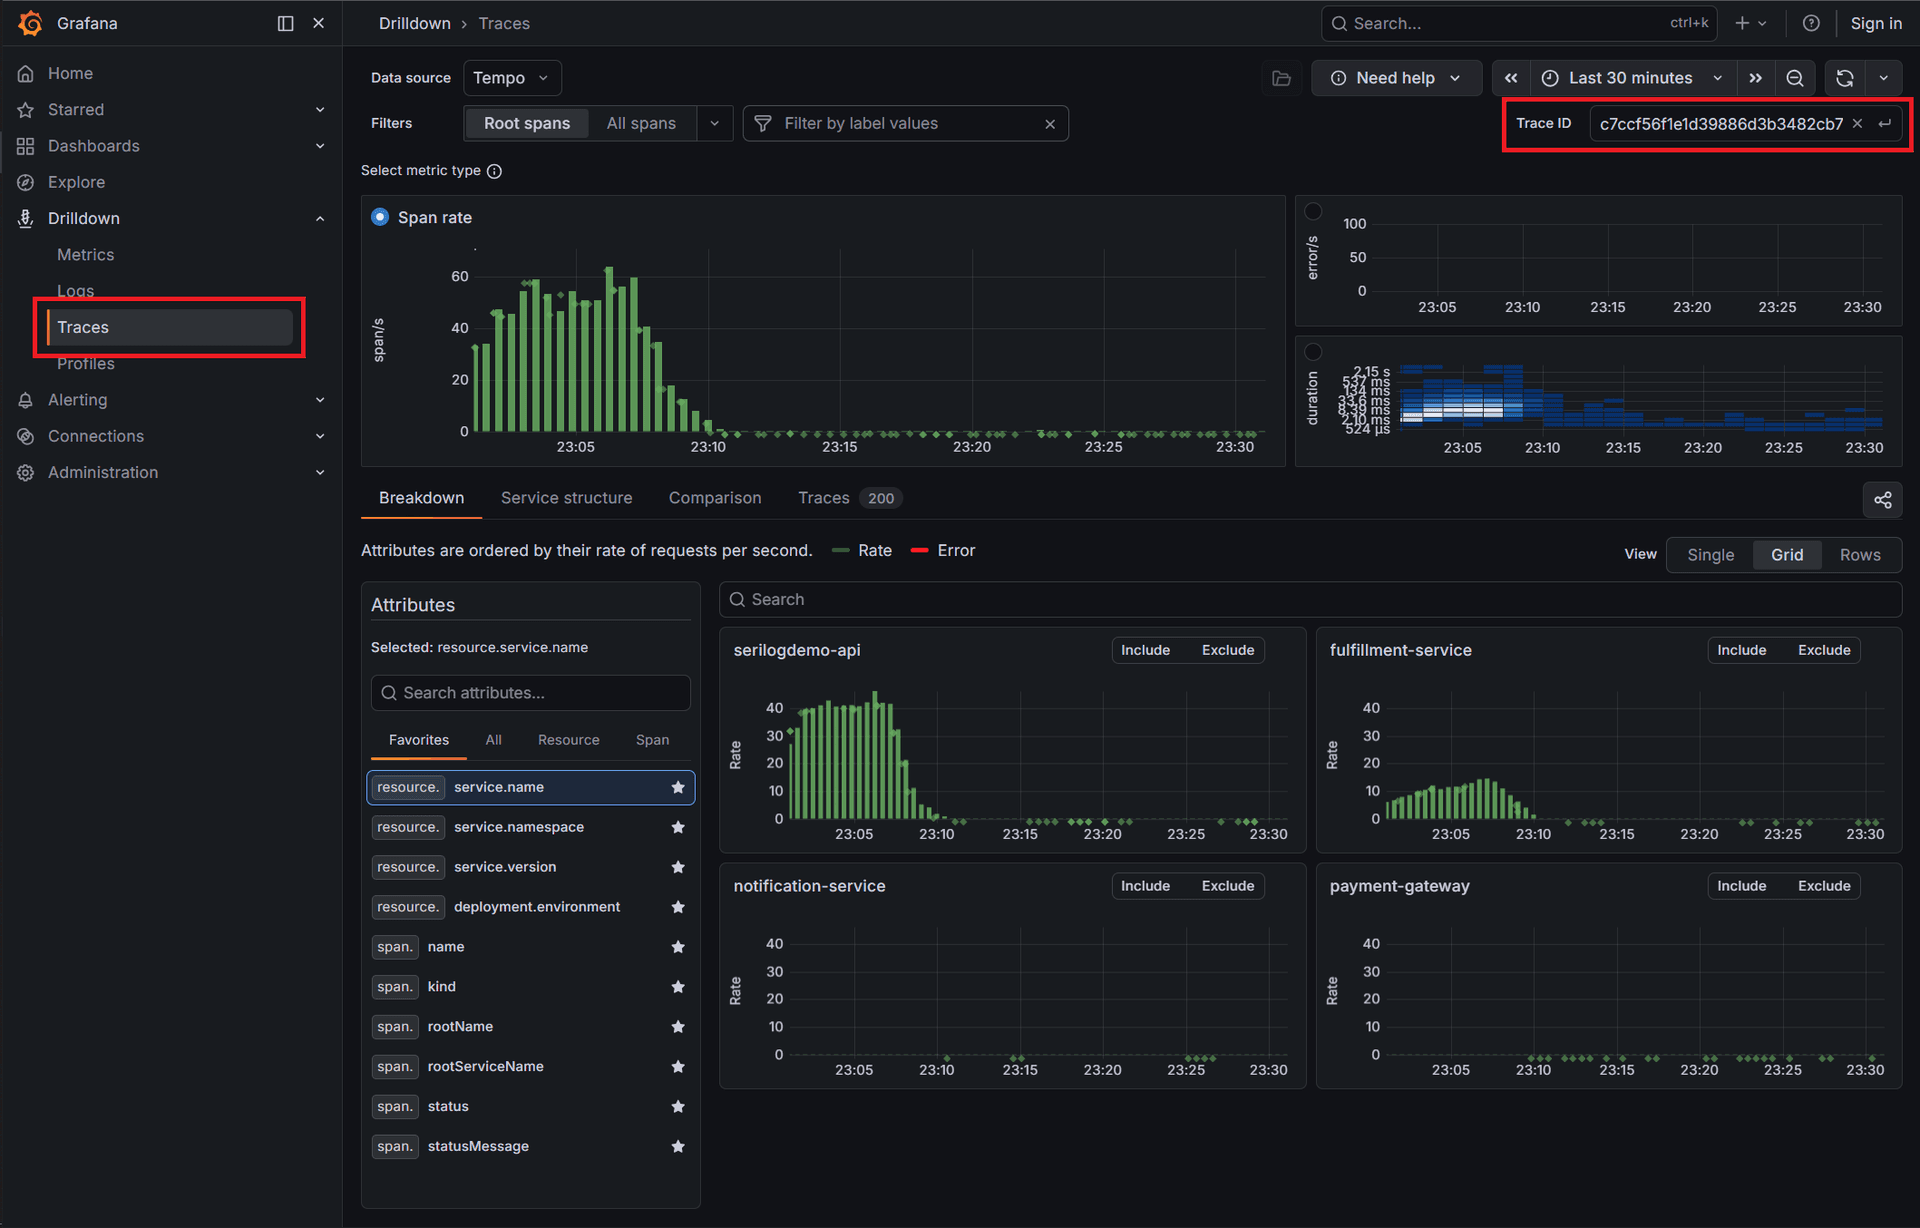Include the fulfillment-service
Viewport: 1920px width, 1228px height.
click(1741, 649)
